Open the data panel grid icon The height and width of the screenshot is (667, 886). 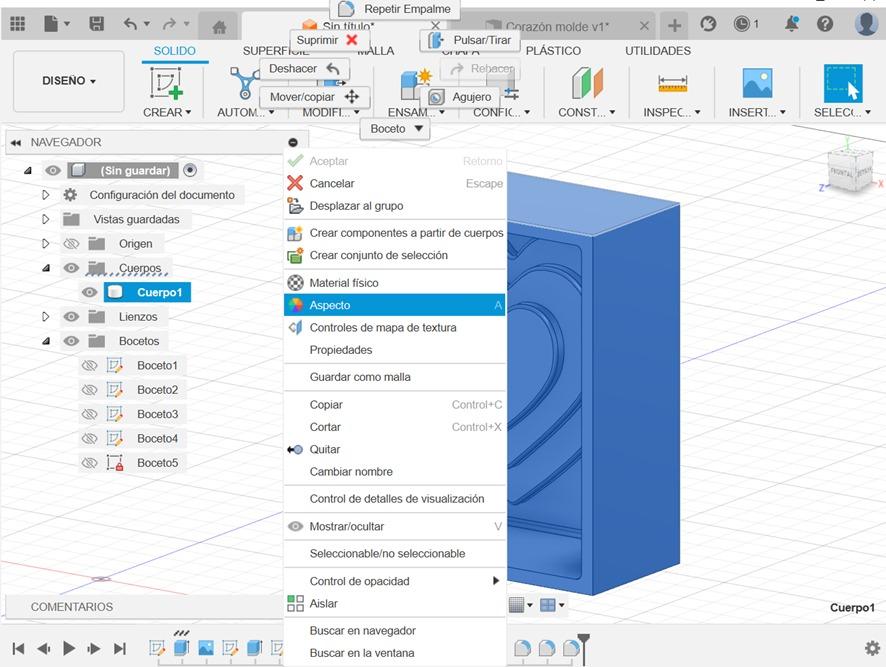pos(18,24)
